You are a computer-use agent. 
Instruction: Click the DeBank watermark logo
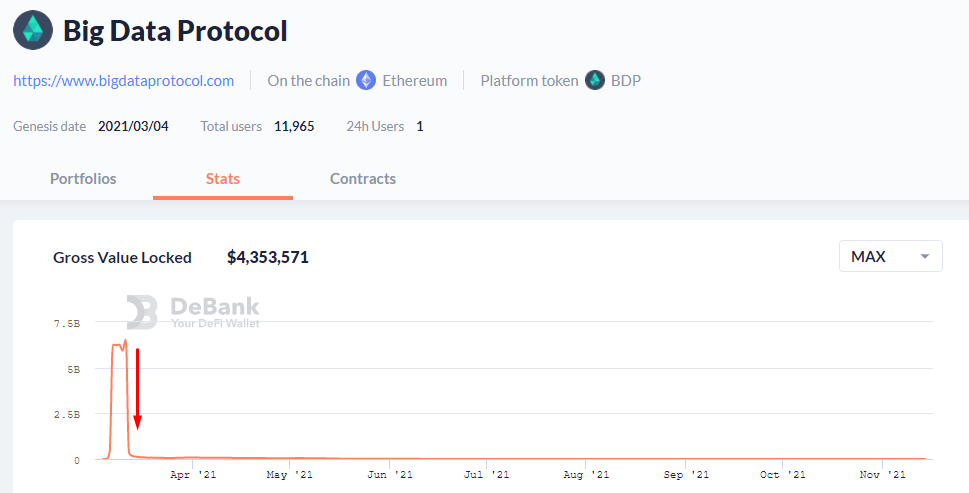point(193,312)
